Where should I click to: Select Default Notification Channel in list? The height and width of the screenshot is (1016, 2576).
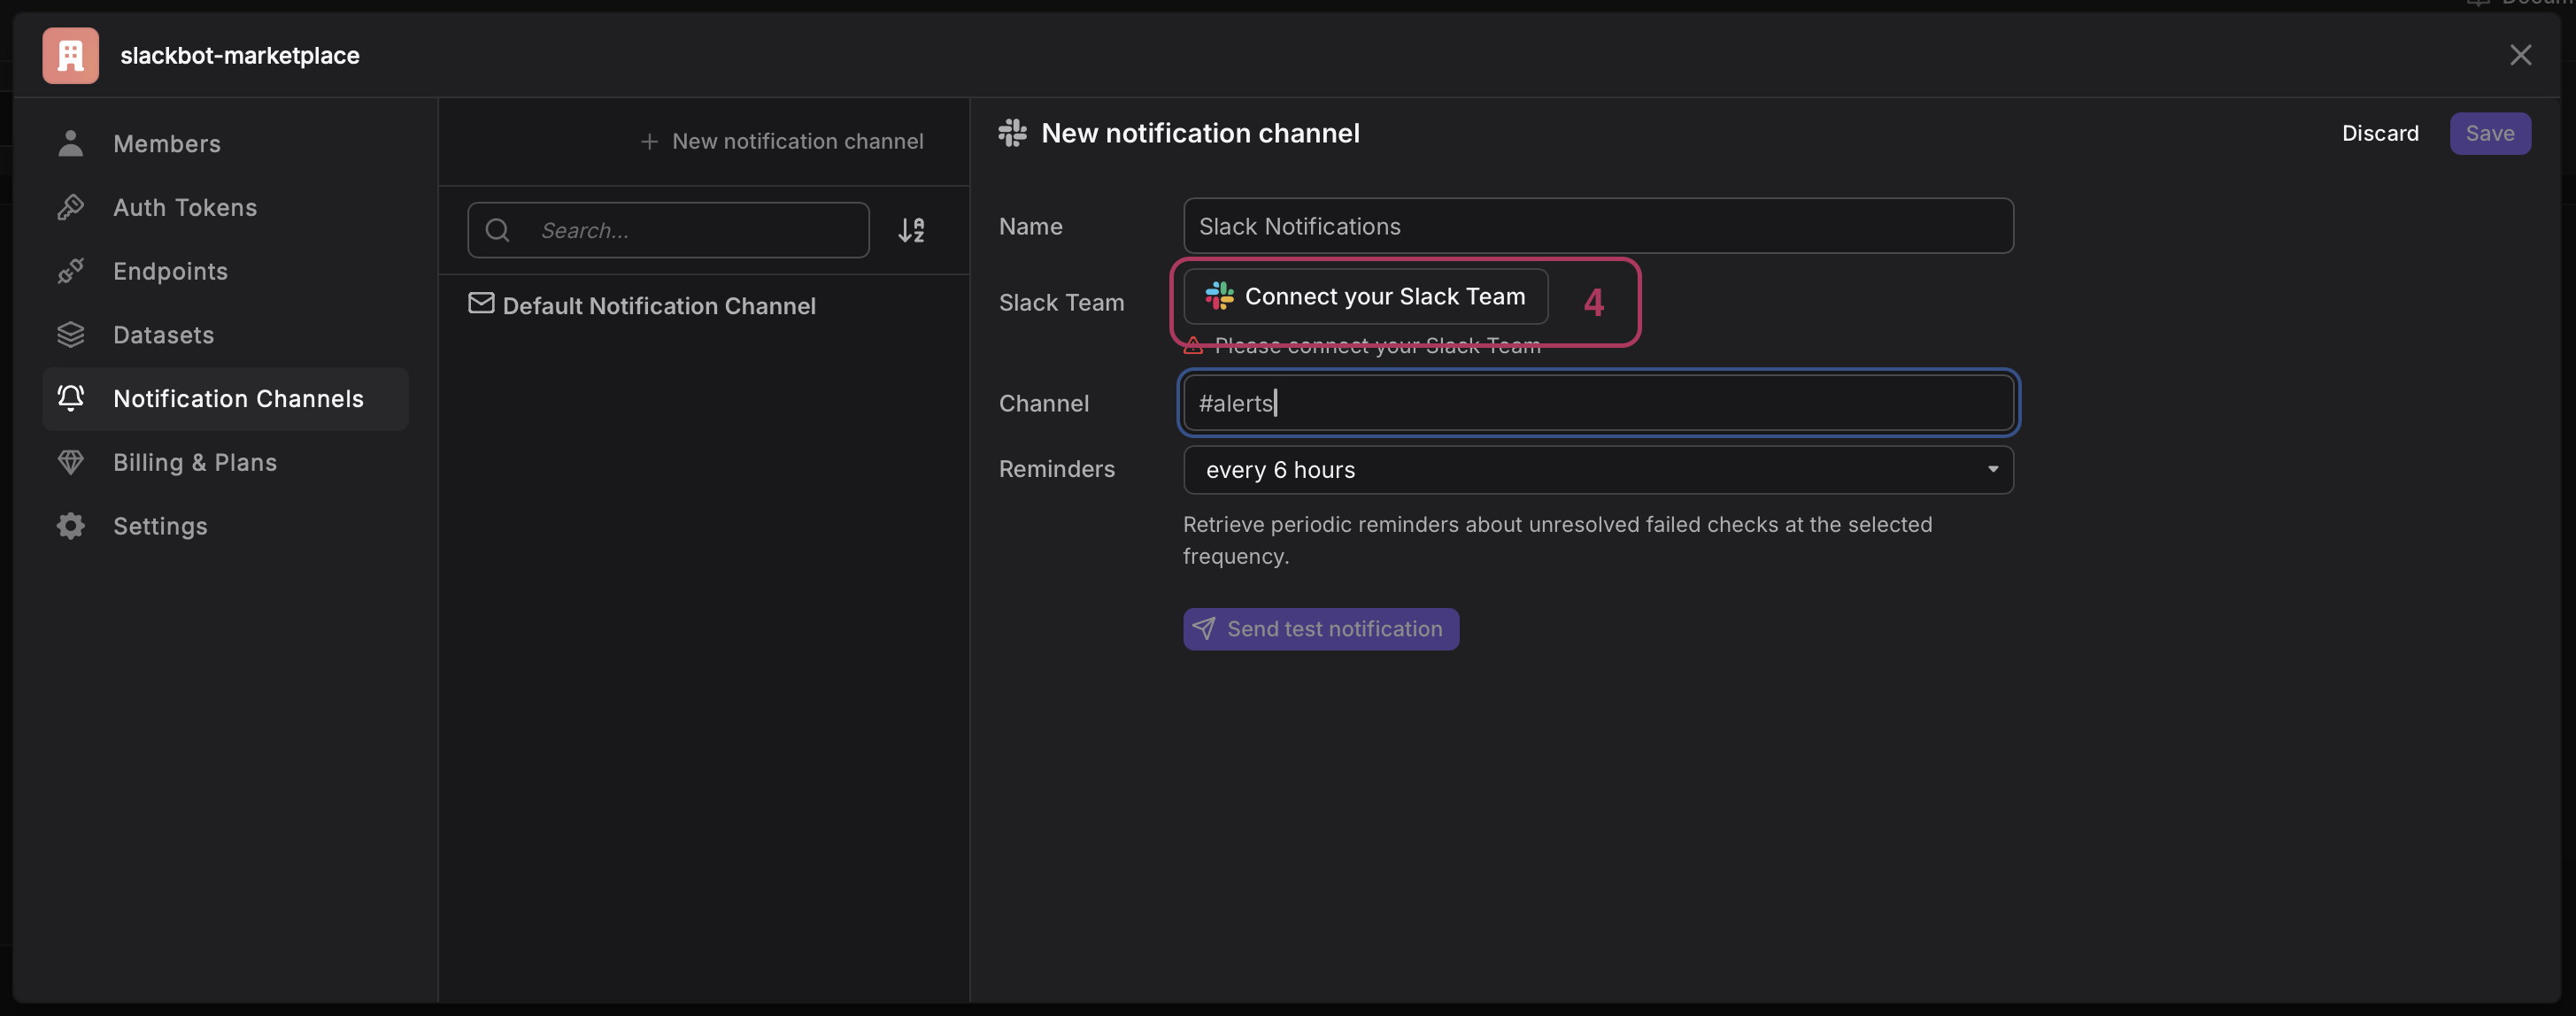pyautogui.click(x=704, y=305)
